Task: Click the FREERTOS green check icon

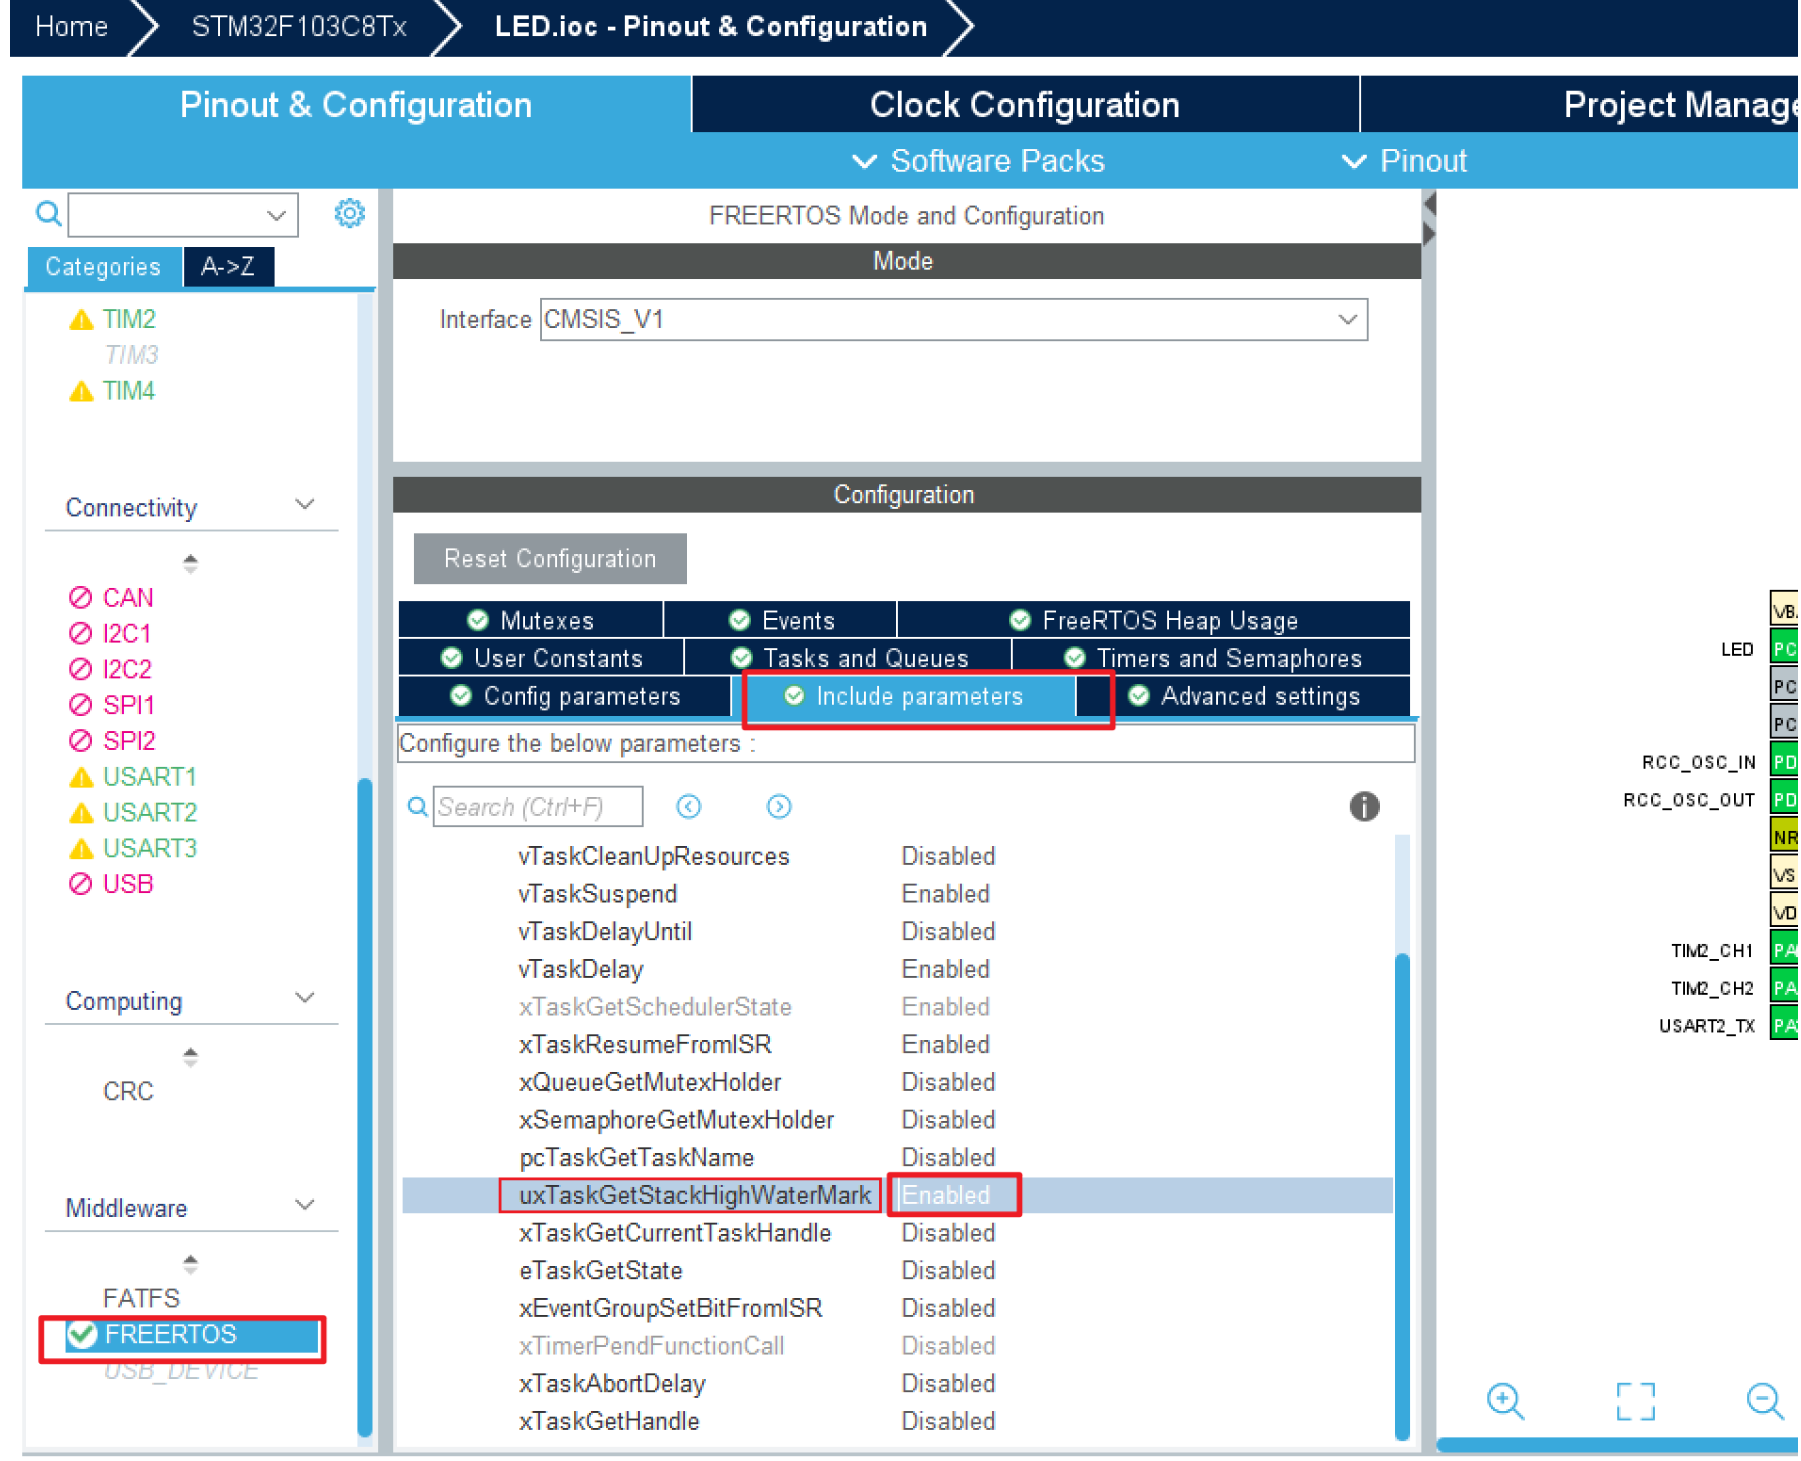Action: 82,1334
